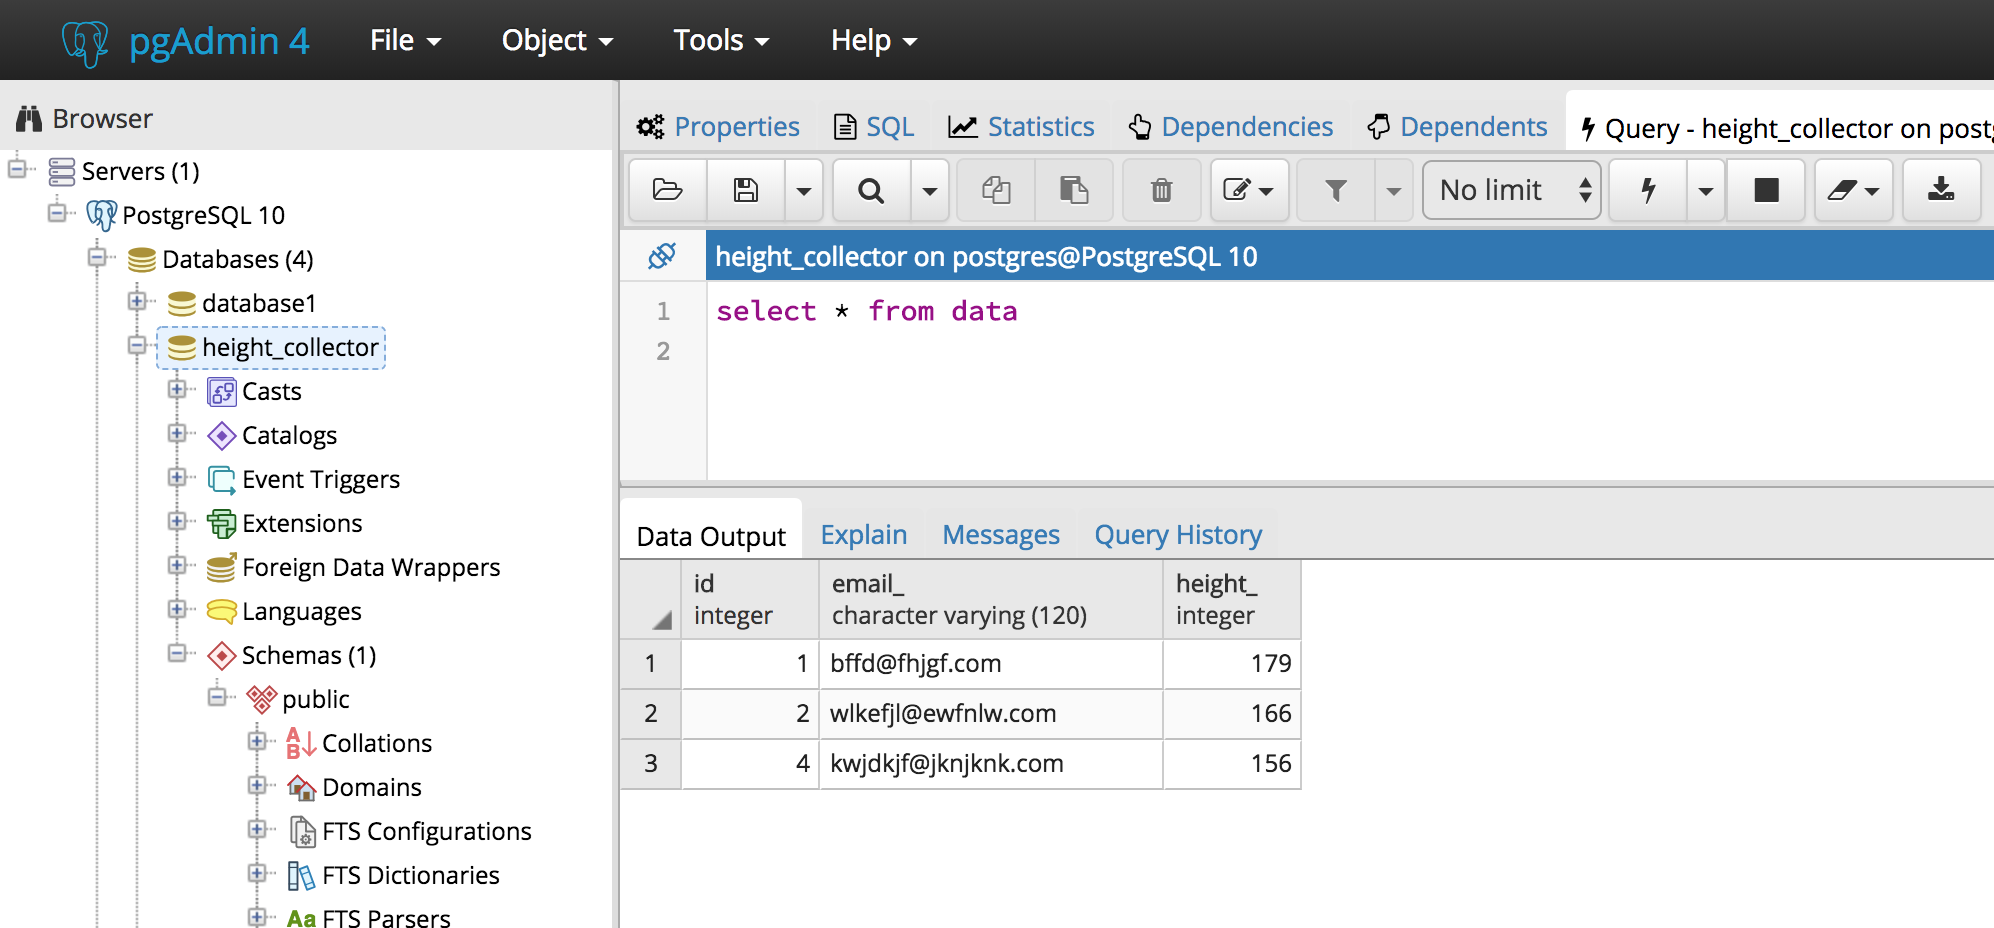Switch to the Properties tab
The width and height of the screenshot is (1994, 928).
[x=718, y=127]
